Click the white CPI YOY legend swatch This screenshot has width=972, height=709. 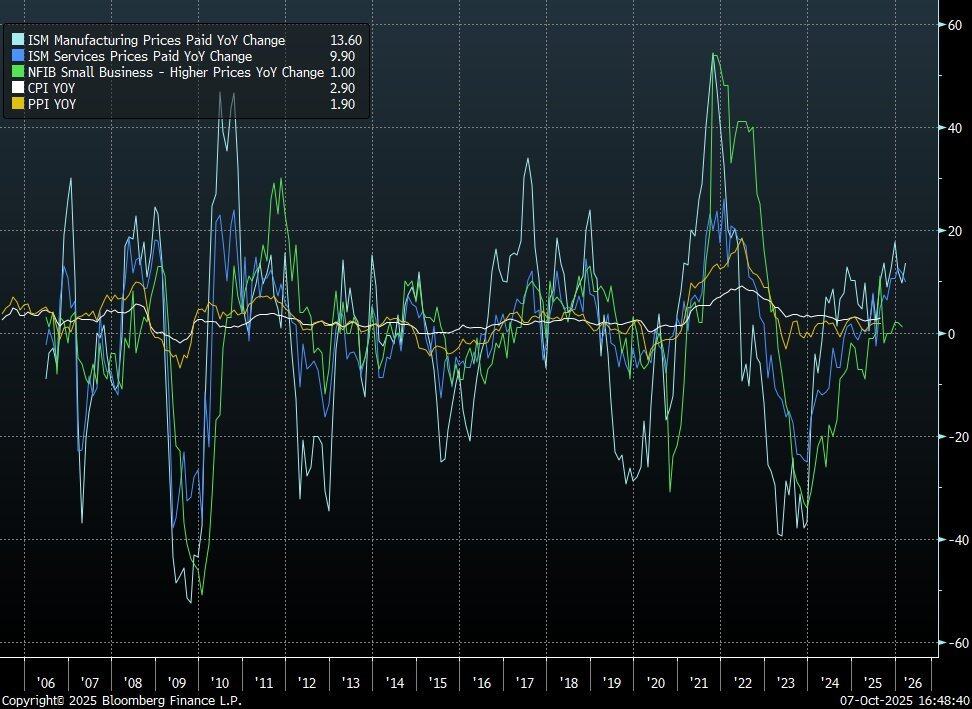point(17,88)
